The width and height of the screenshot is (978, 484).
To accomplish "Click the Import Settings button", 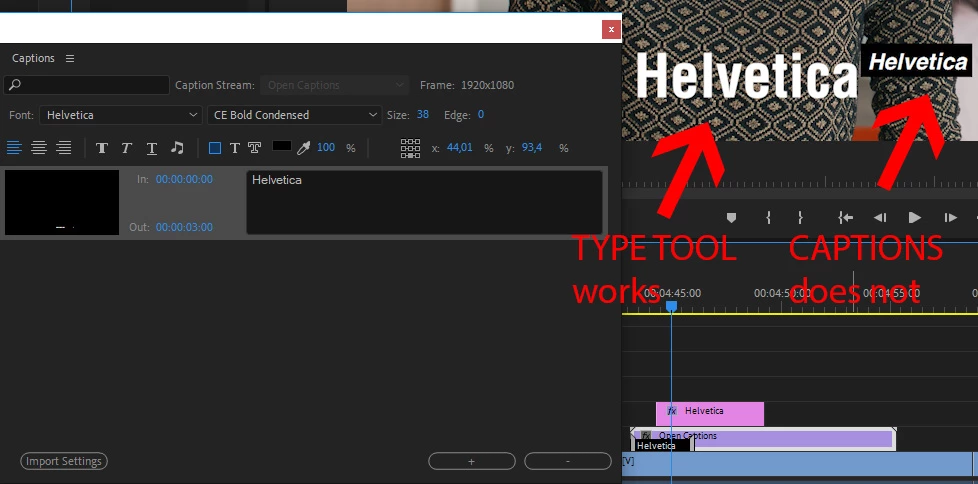I will 64,462.
